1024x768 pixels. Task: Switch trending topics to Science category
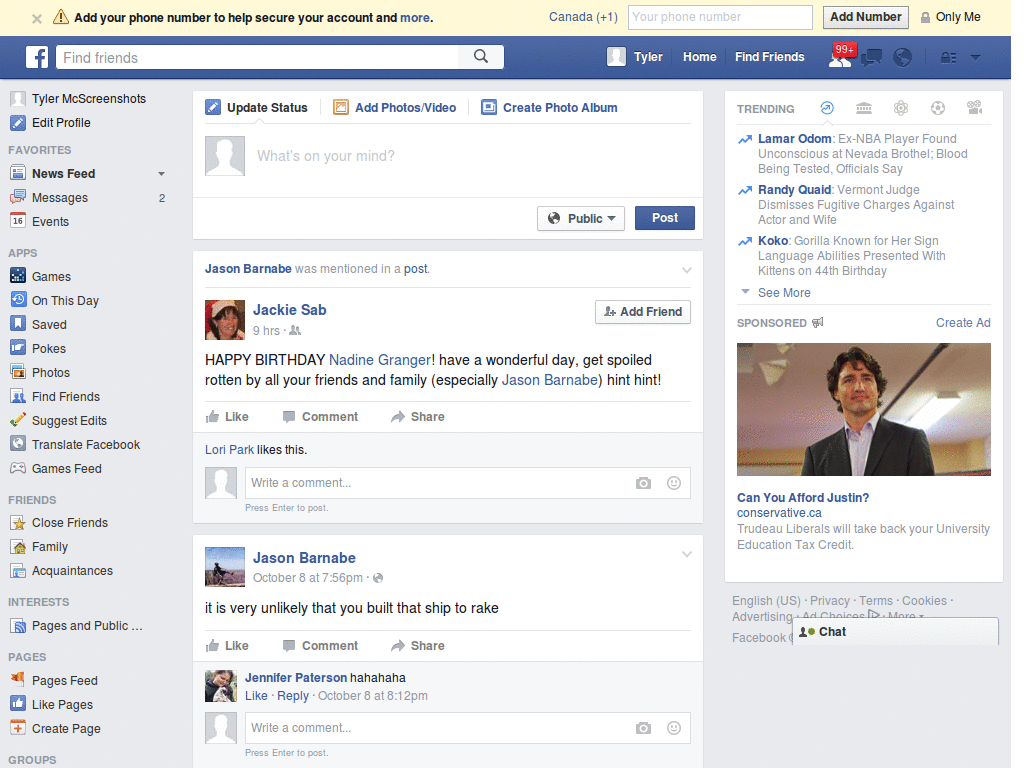[x=902, y=108]
